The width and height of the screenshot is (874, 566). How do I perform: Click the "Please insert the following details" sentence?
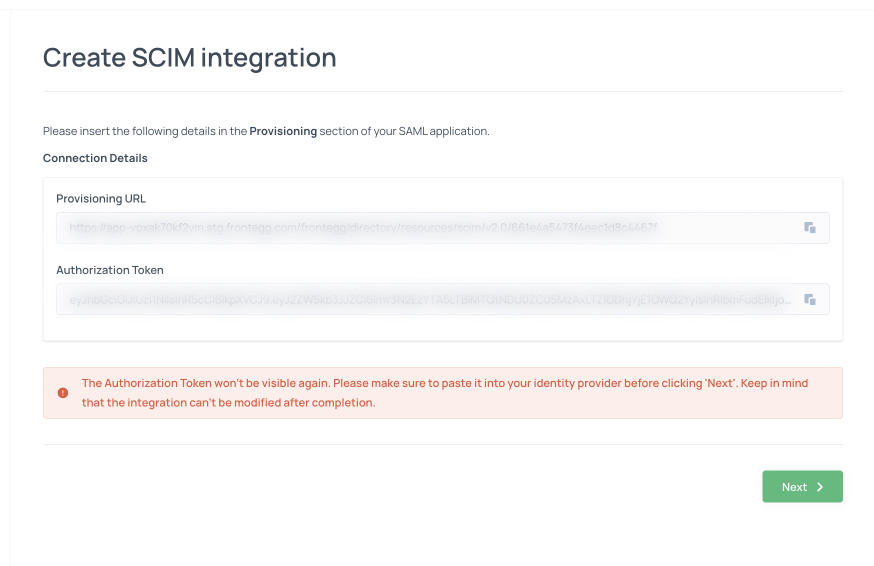[x=144, y=131]
